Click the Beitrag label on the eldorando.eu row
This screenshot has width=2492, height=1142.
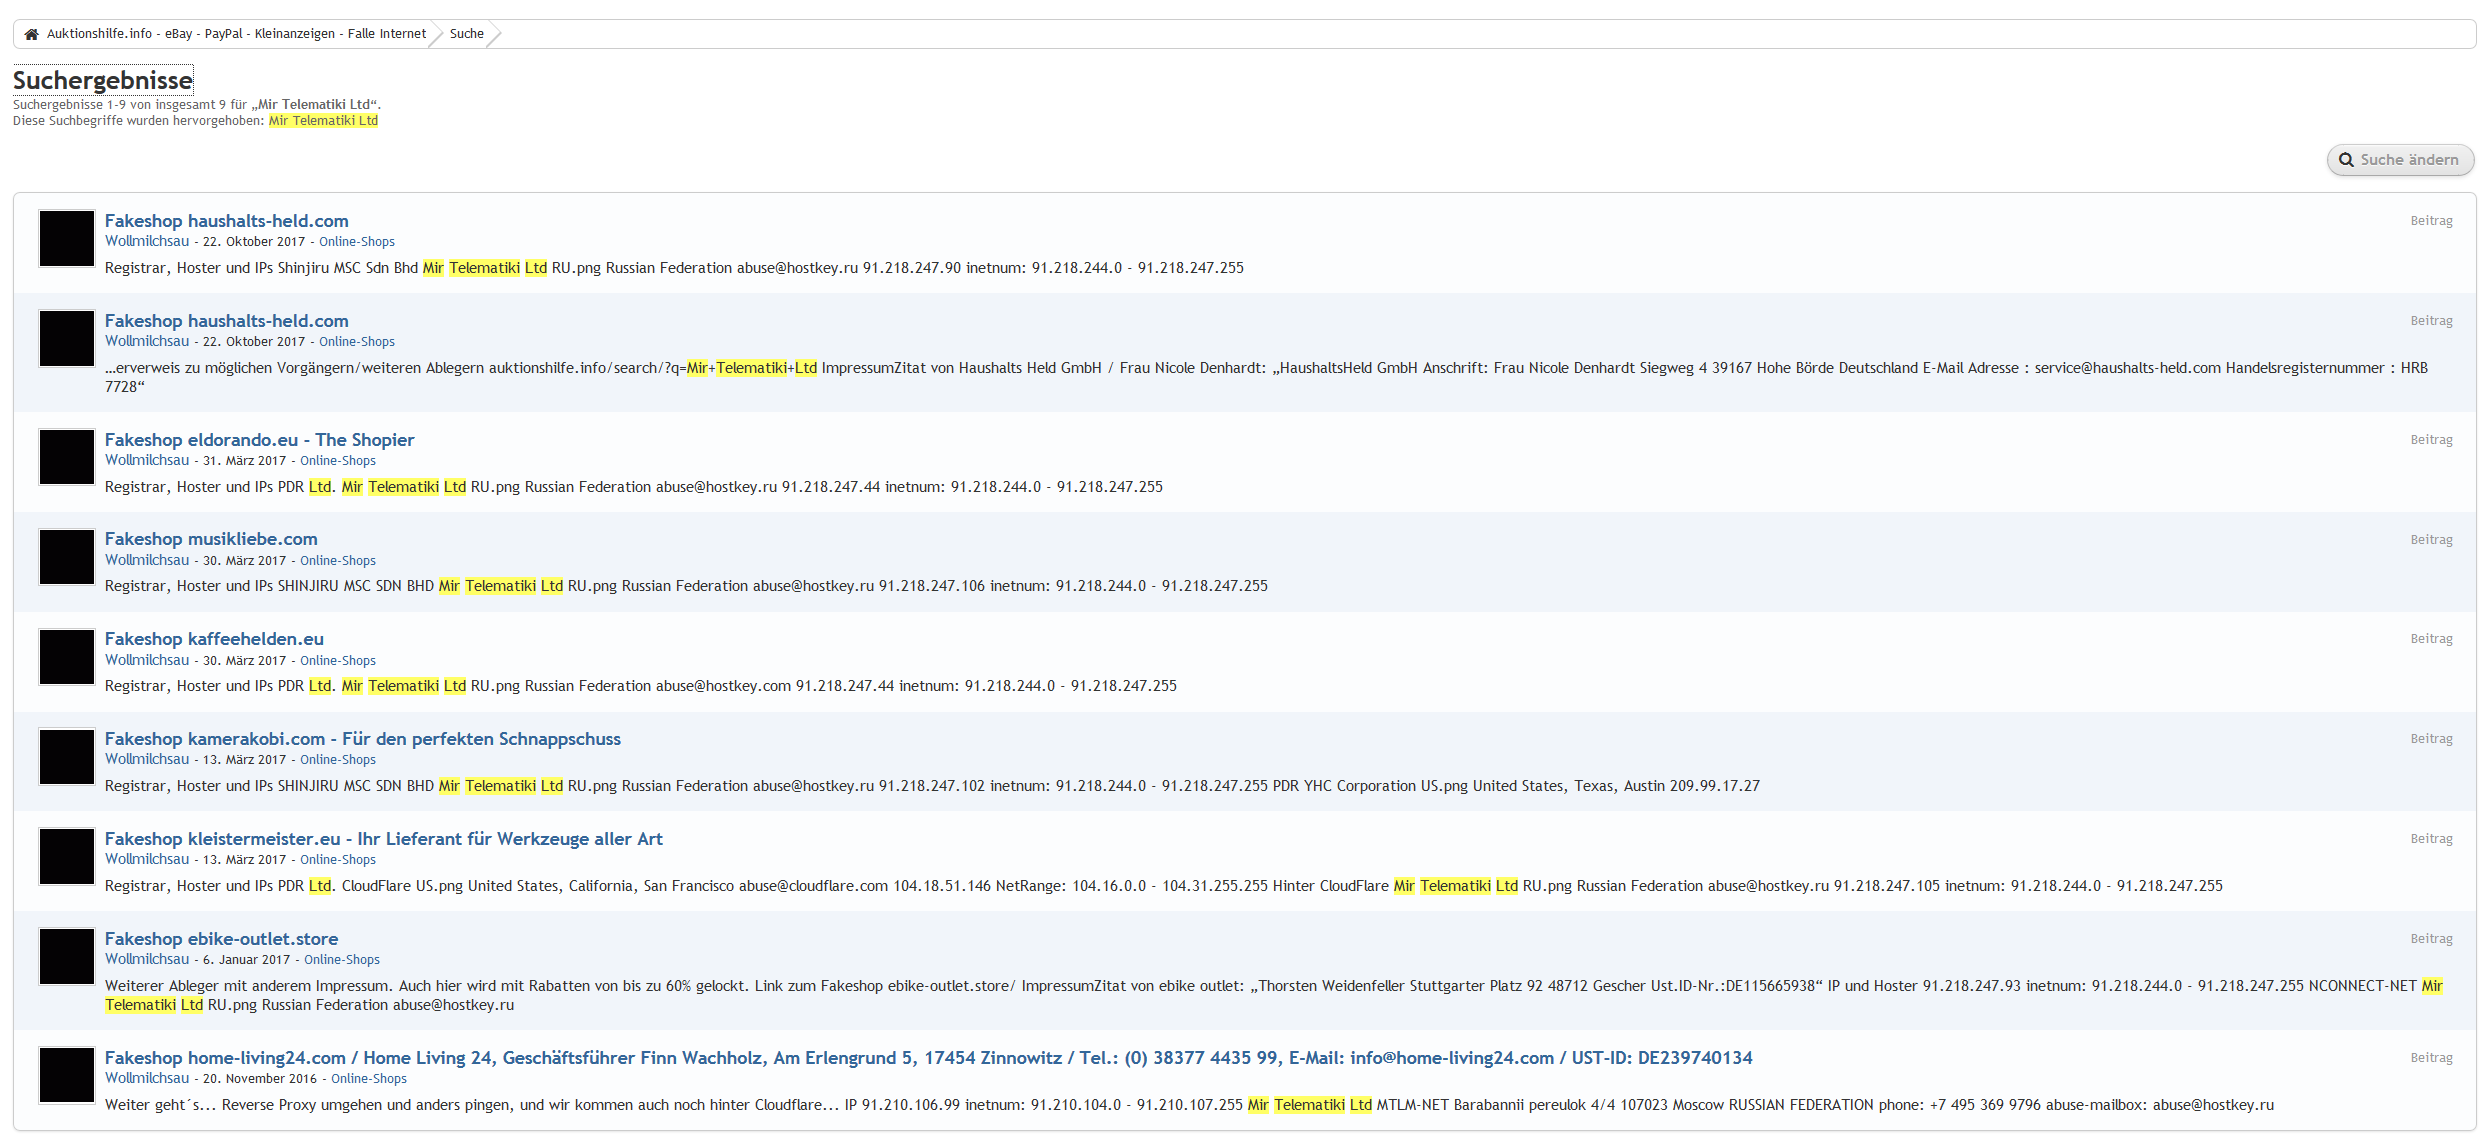coord(2431,440)
